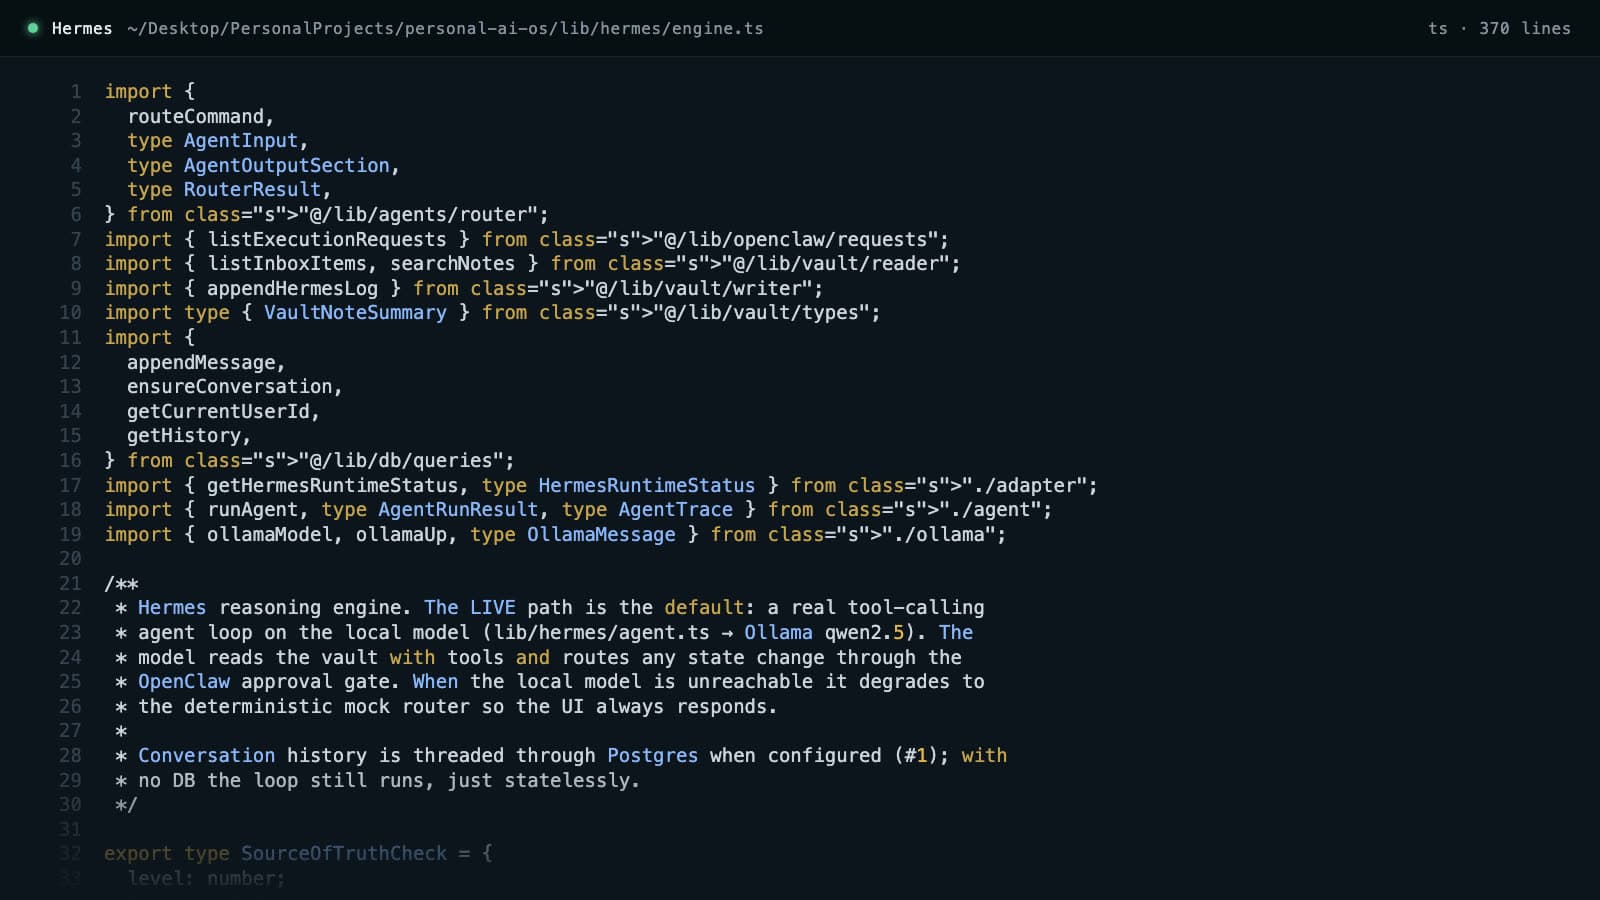
Task: Click the green status dot beside Hermes
Action: coord(33,28)
